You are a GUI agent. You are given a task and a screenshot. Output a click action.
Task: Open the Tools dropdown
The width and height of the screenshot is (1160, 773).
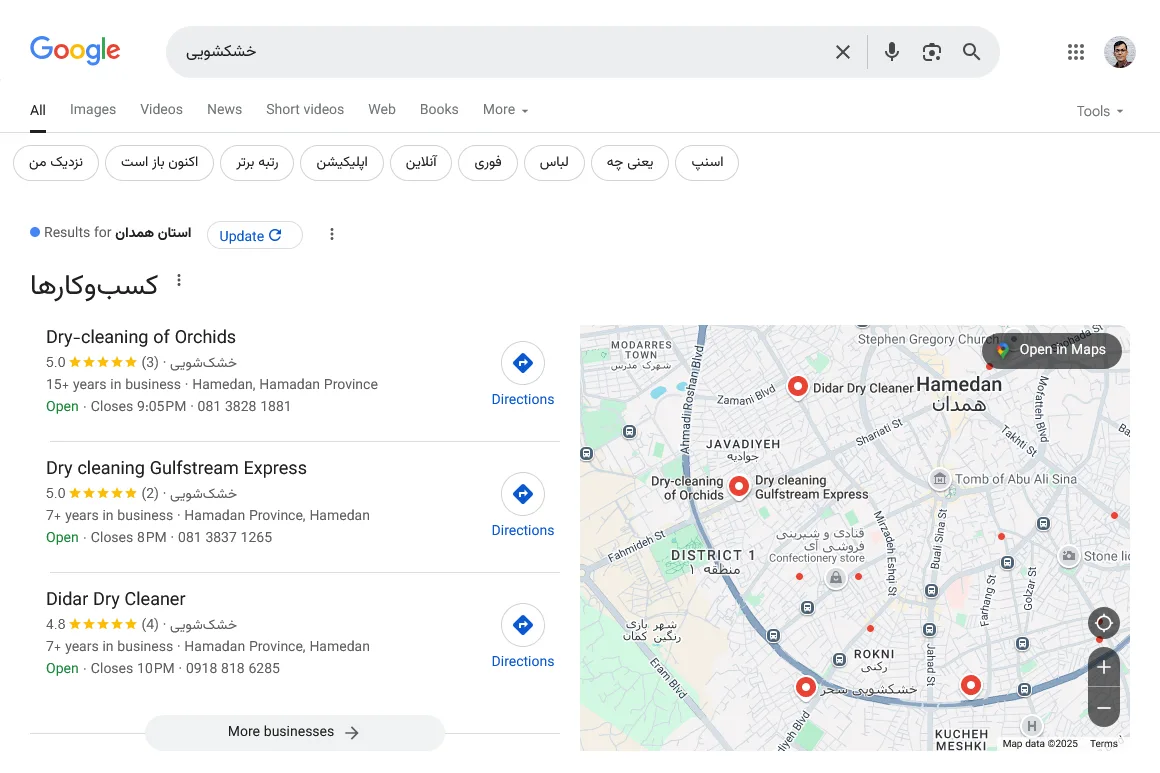click(x=1100, y=111)
